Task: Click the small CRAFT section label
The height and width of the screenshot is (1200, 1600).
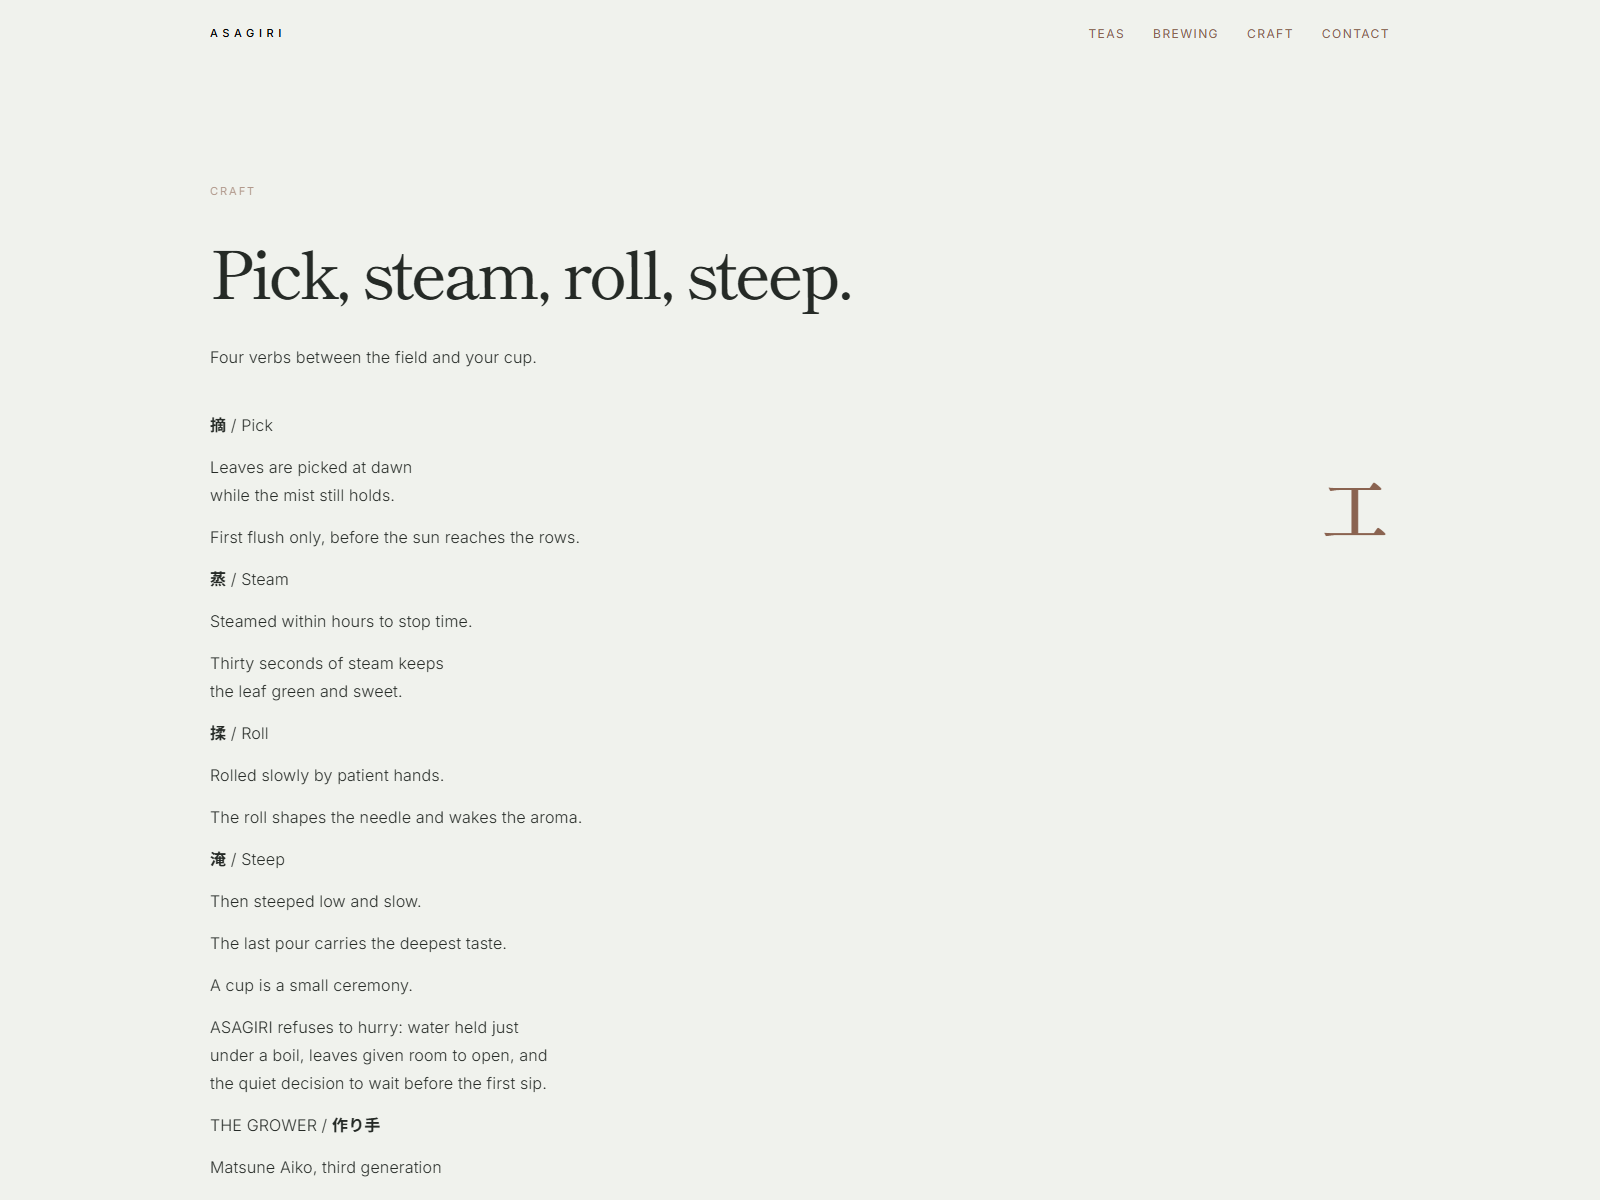Action: click(x=232, y=191)
